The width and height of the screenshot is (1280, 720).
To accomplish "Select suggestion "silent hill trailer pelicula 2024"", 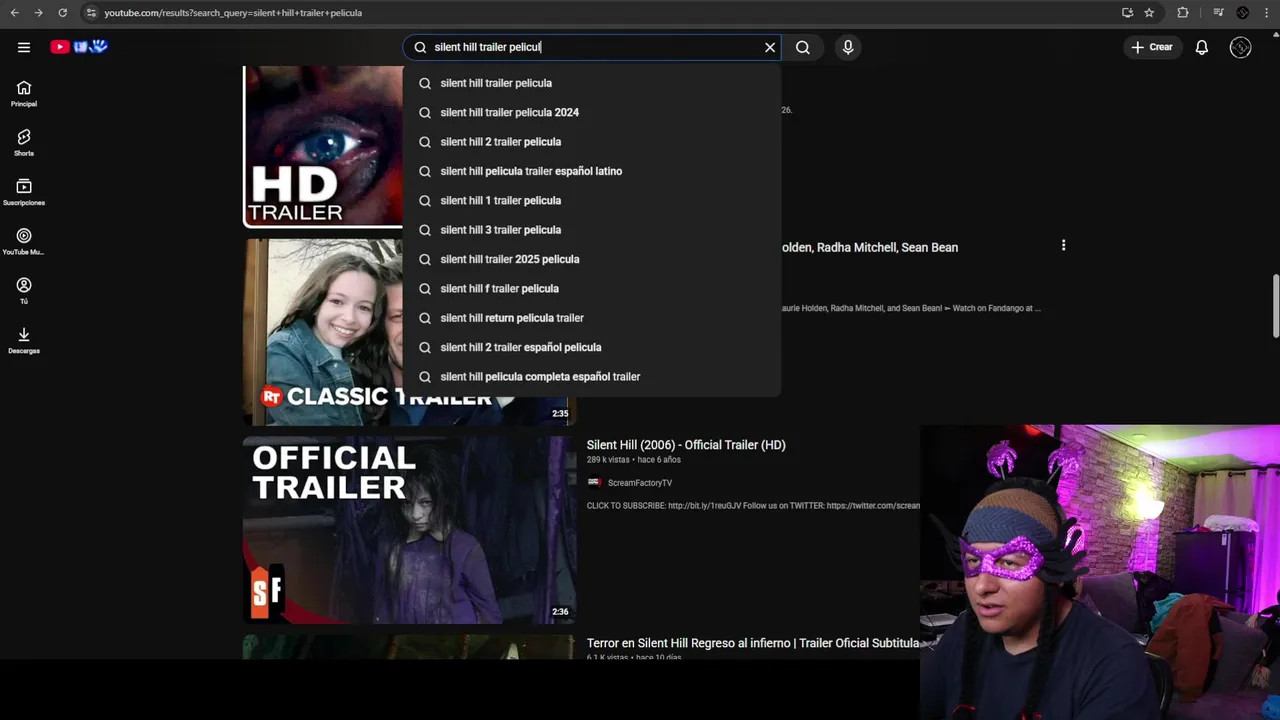I will pos(592,112).
